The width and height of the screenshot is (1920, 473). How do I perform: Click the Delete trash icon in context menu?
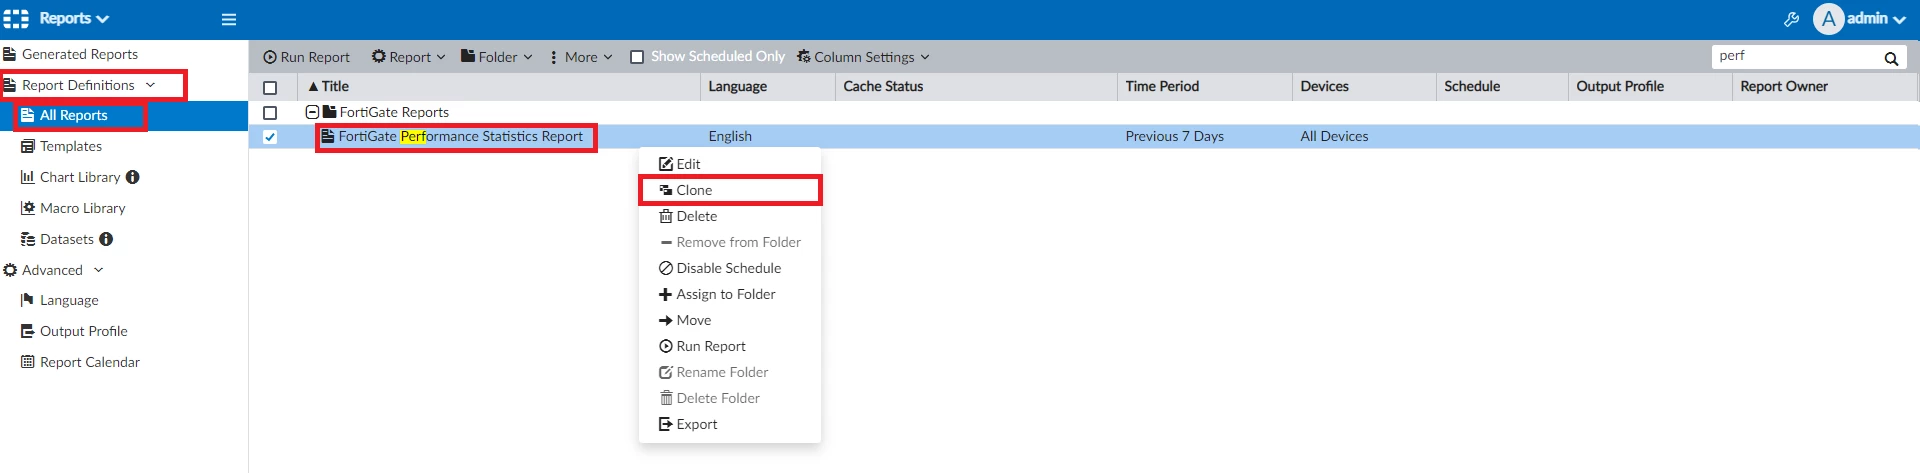[666, 216]
